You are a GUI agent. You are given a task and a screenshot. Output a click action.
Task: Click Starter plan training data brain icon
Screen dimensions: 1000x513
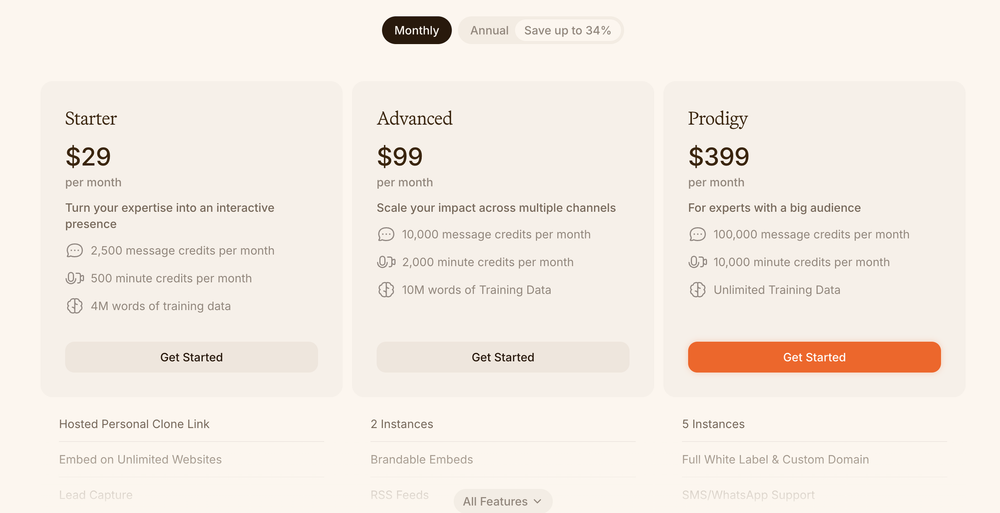click(x=75, y=306)
